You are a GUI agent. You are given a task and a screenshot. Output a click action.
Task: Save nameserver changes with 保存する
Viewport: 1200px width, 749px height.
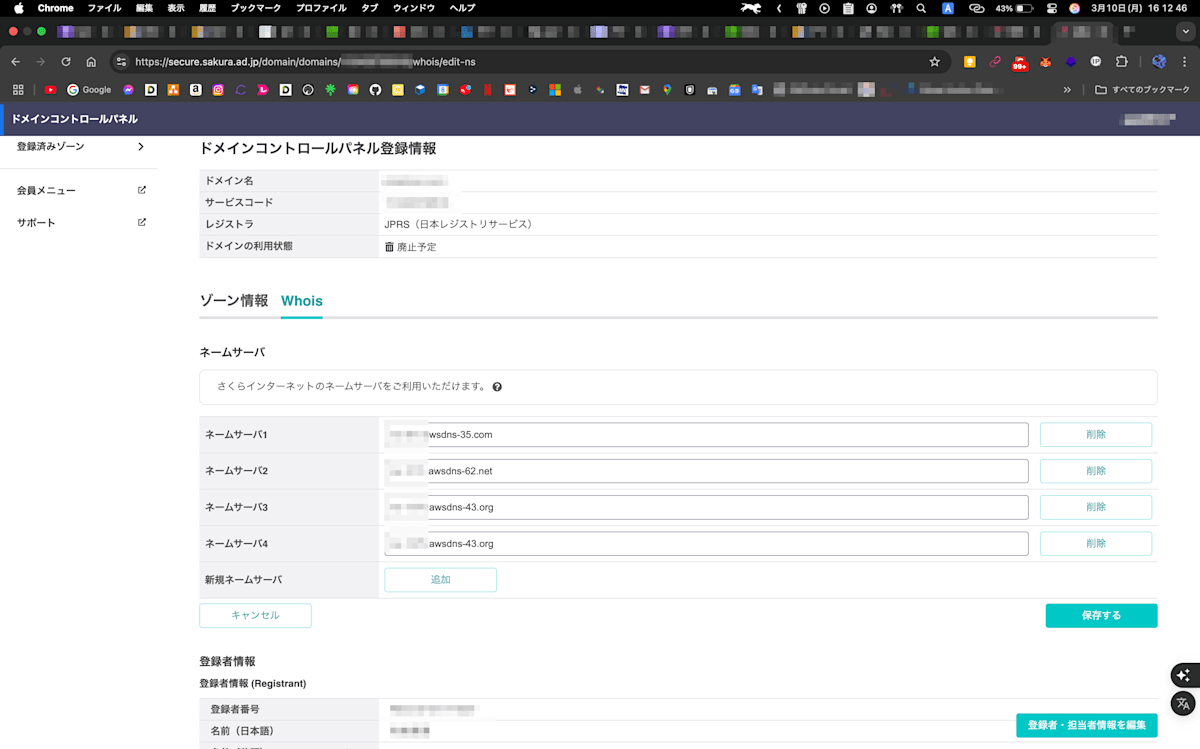pos(1101,615)
